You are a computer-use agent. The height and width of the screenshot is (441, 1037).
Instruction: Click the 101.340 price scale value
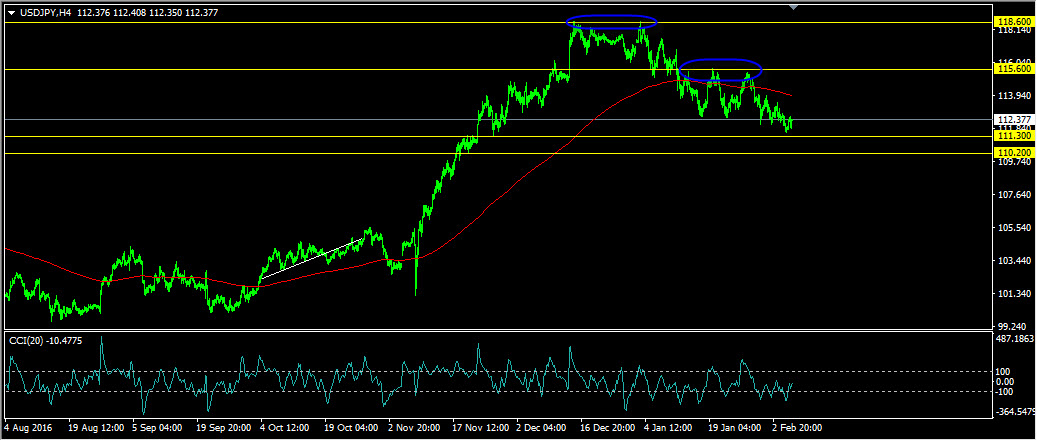(1015, 294)
